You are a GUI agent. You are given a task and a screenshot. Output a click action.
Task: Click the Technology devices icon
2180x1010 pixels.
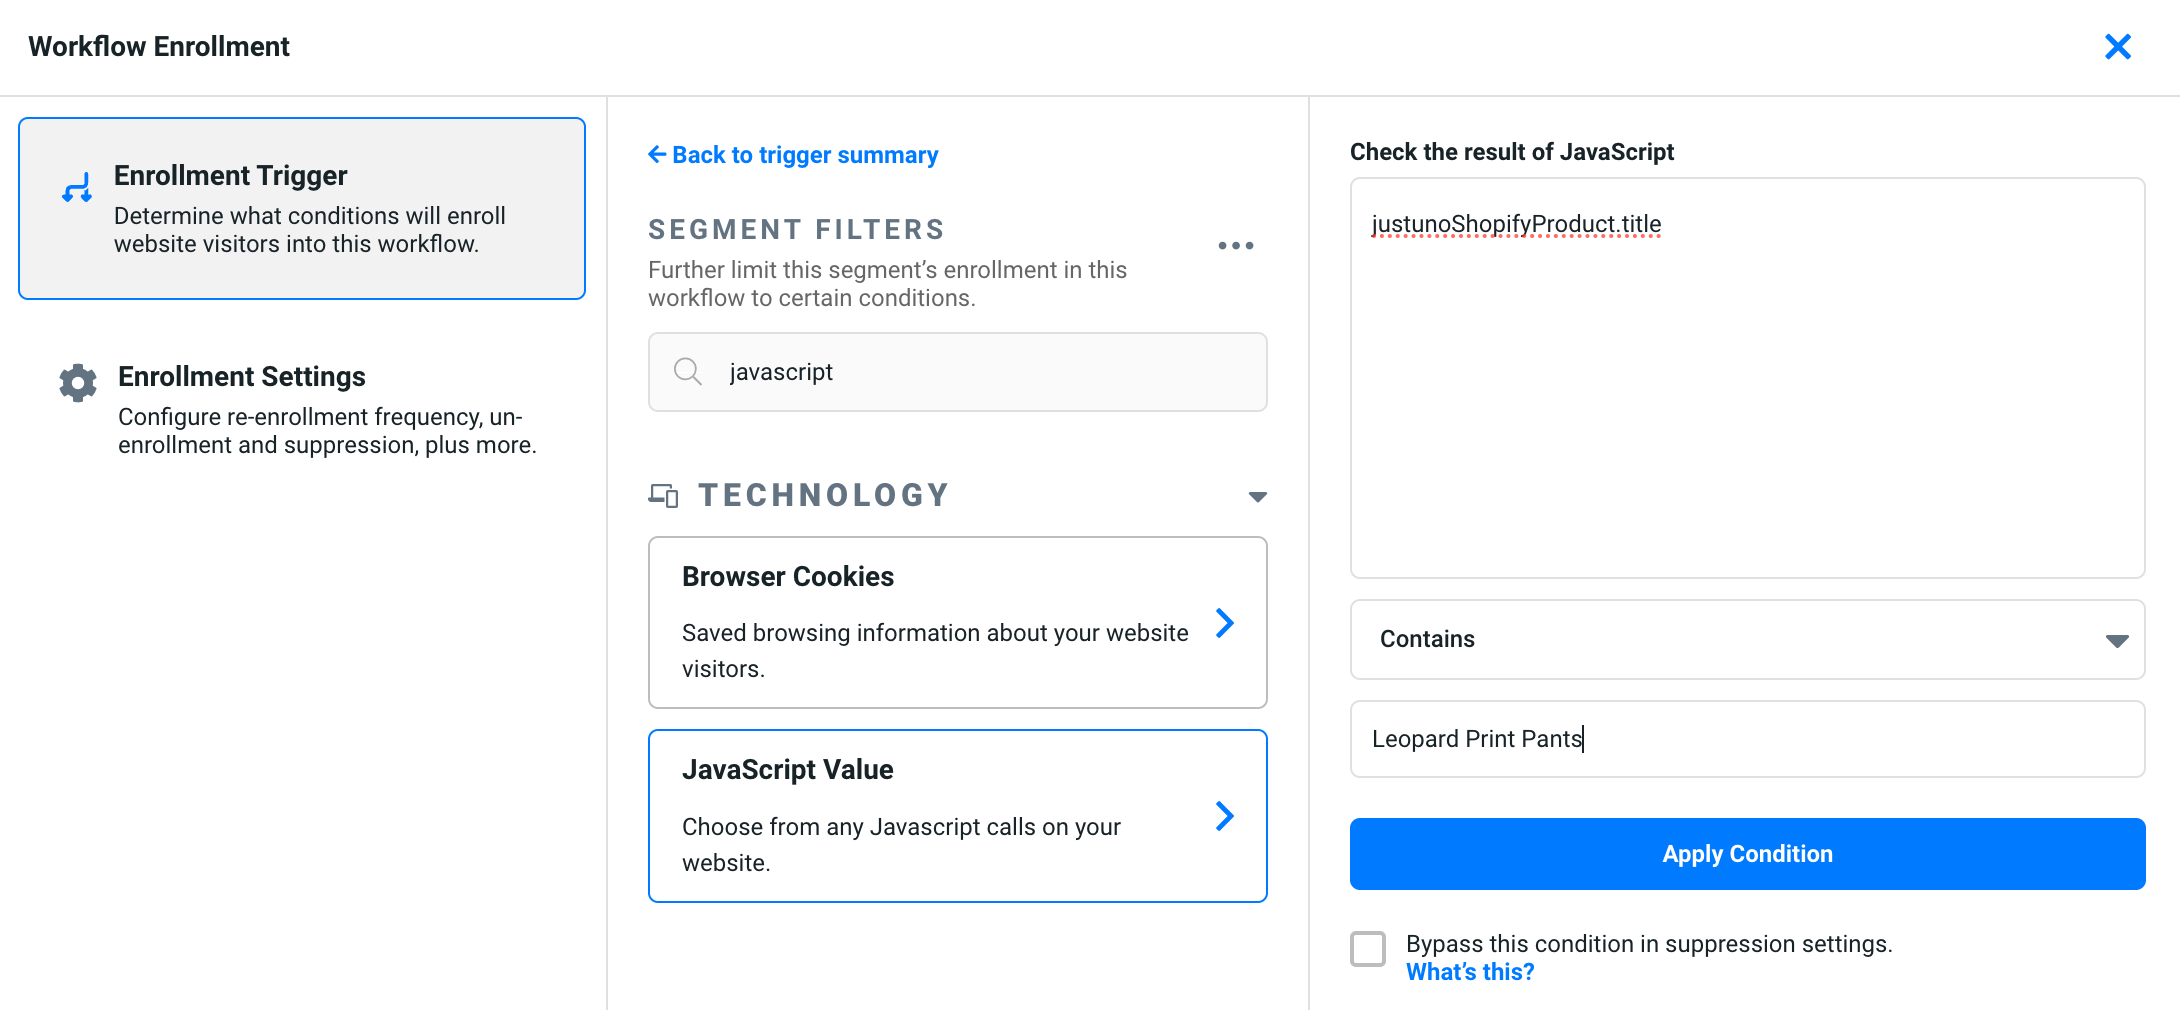click(663, 495)
